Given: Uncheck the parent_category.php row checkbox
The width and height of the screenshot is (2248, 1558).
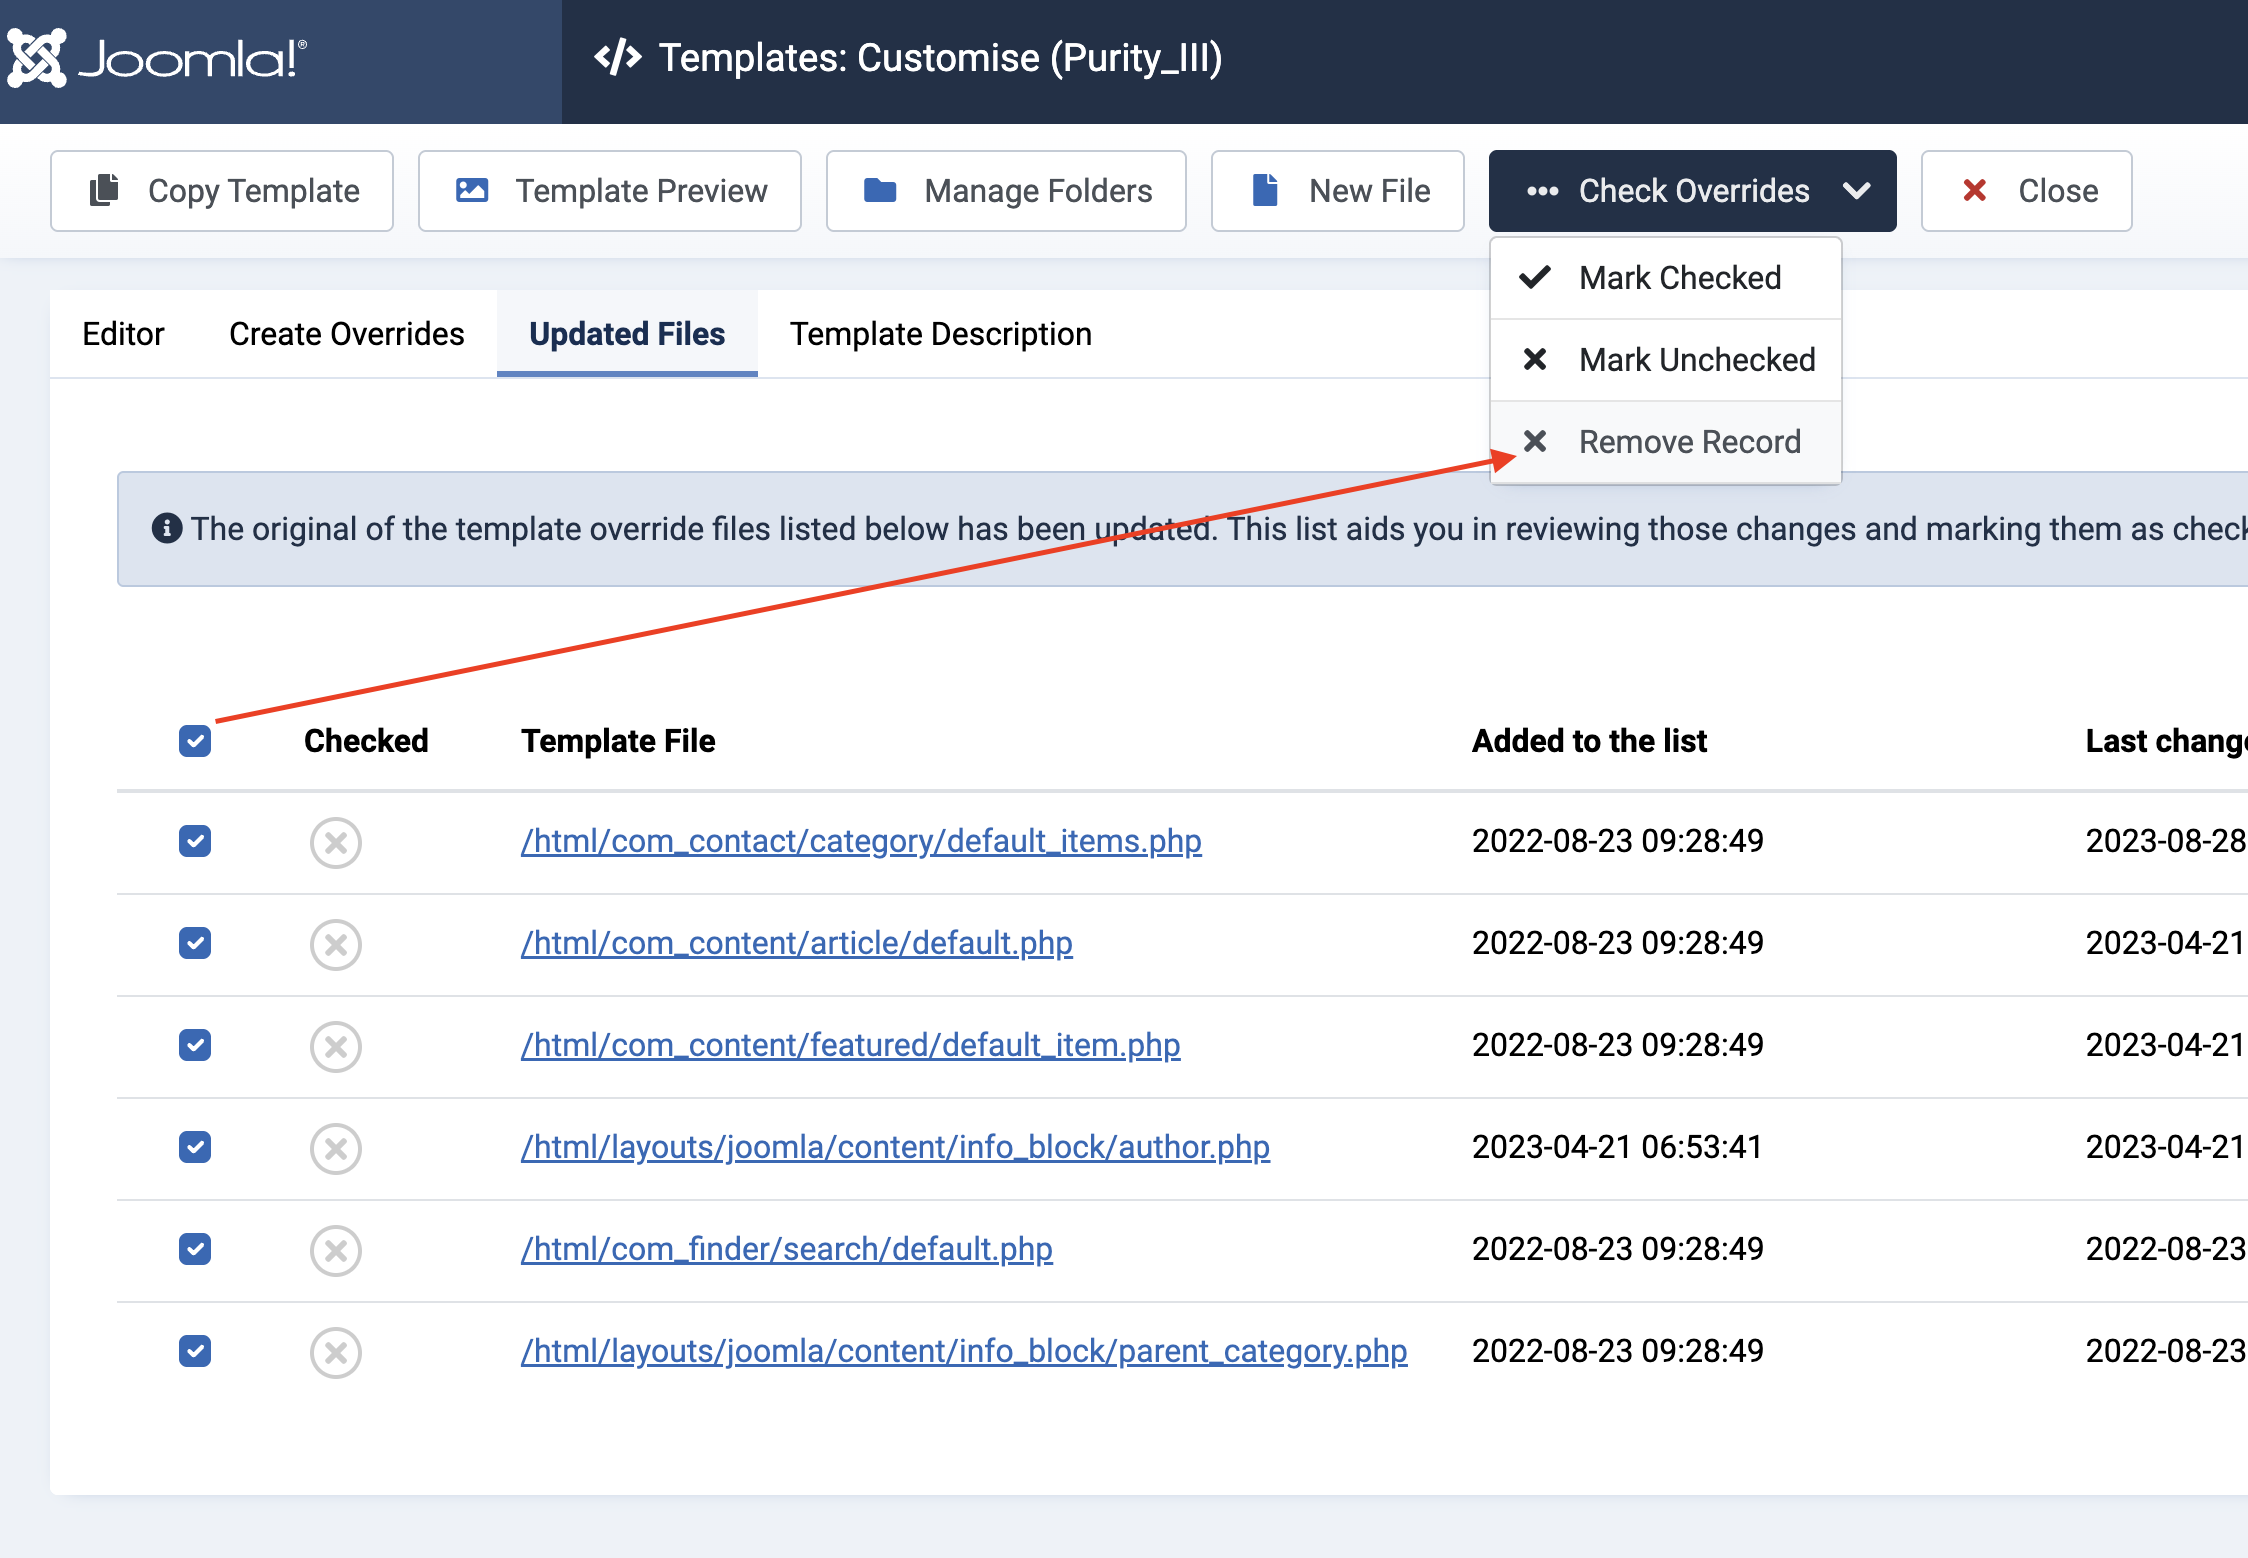Looking at the screenshot, I should coord(195,1351).
